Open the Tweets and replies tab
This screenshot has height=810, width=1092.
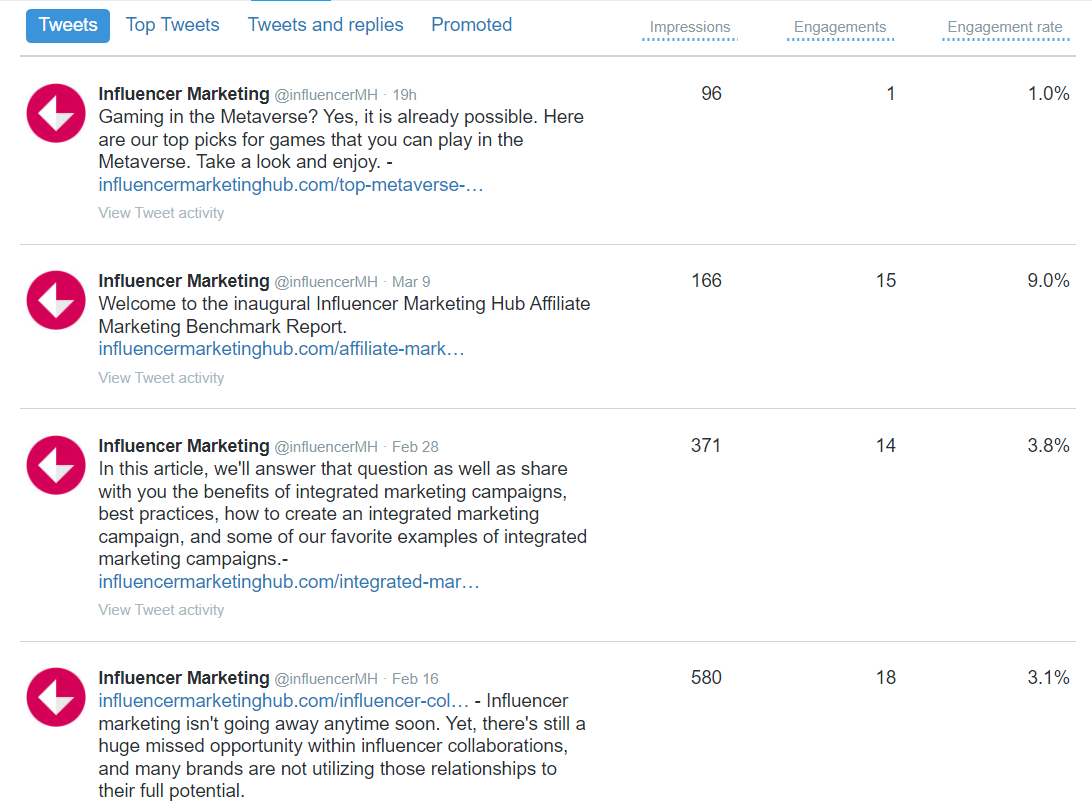coord(325,24)
